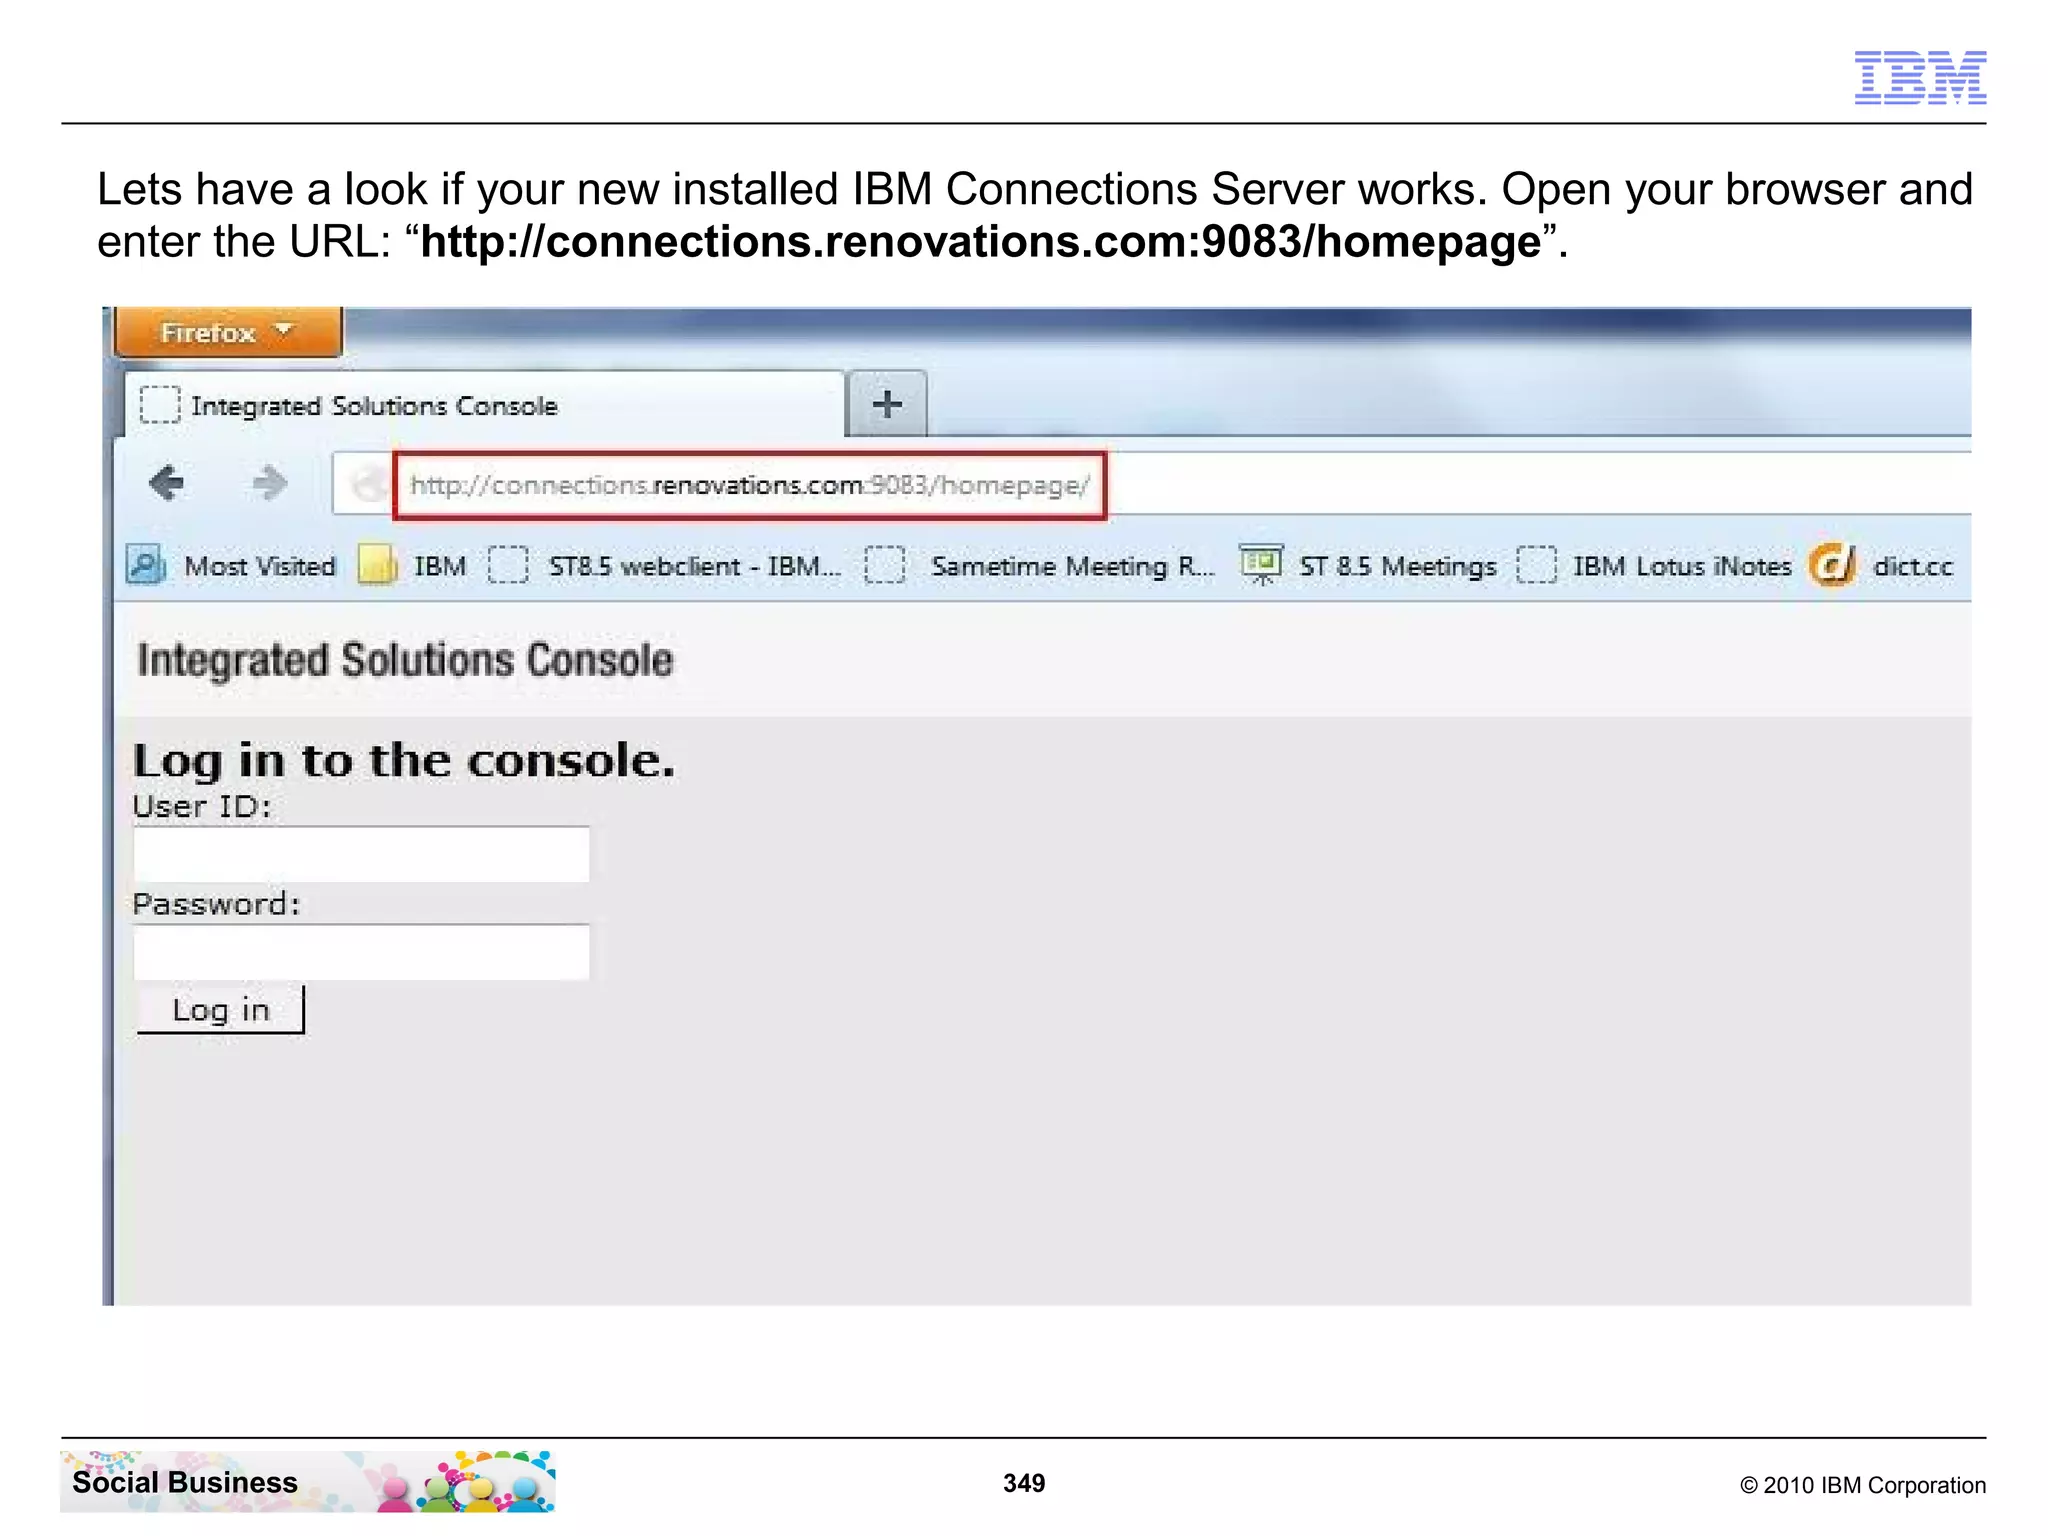The image size is (2048, 1536).
Task: Open ST8.5 webclient - IBM bookmark
Action: click(x=665, y=566)
